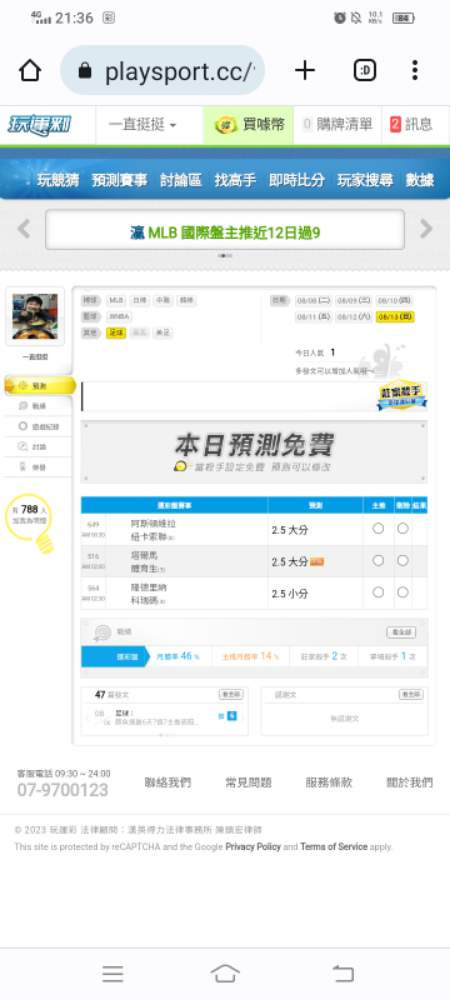Select 主推 radio for 阿斯頓維拉 match

click(x=378, y=528)
